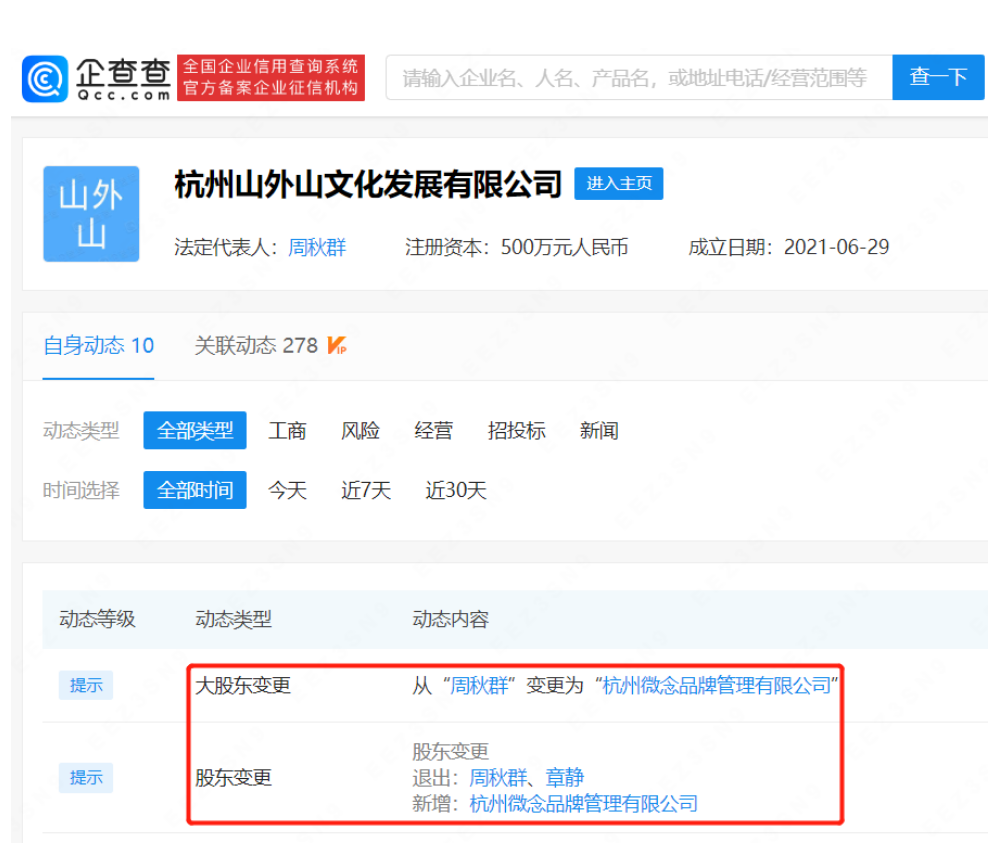
Task: Click 提示 tag in 股东变更 row
Action: pyautogui.click(x=86, y=778)
